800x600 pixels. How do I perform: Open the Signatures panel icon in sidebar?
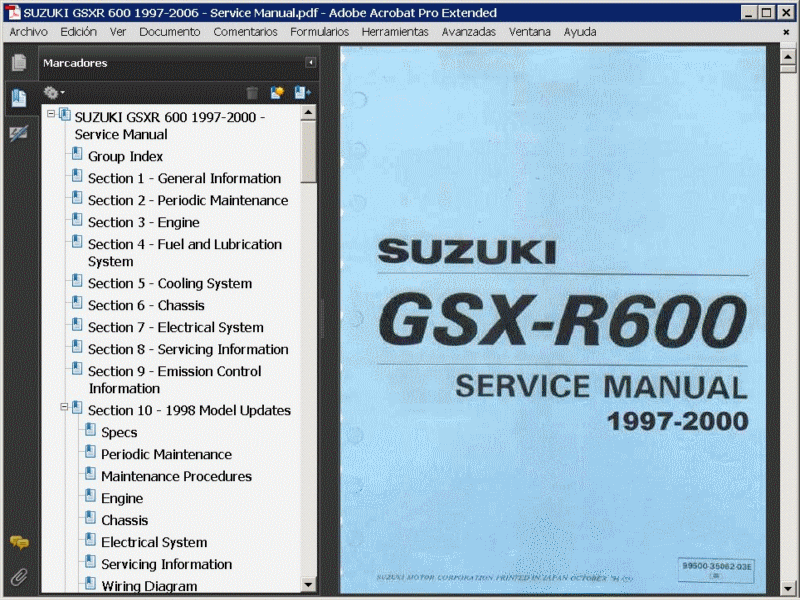[x=19, y=134]
